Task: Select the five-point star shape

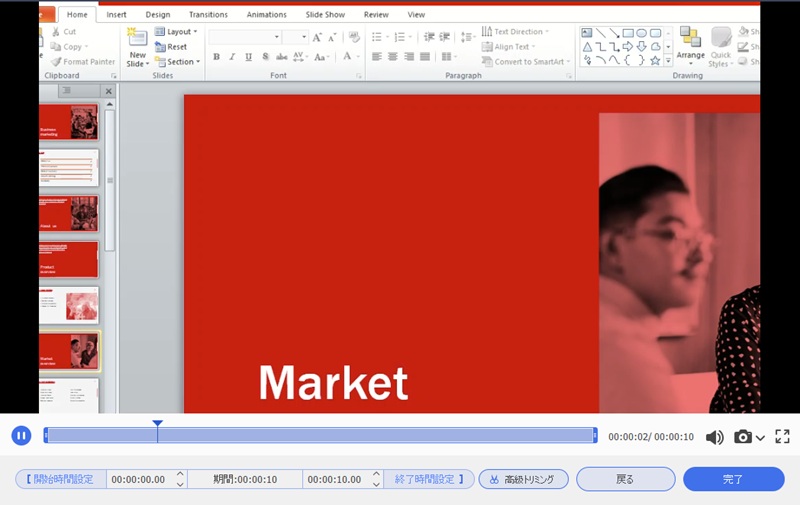Action: coord(655,61)
